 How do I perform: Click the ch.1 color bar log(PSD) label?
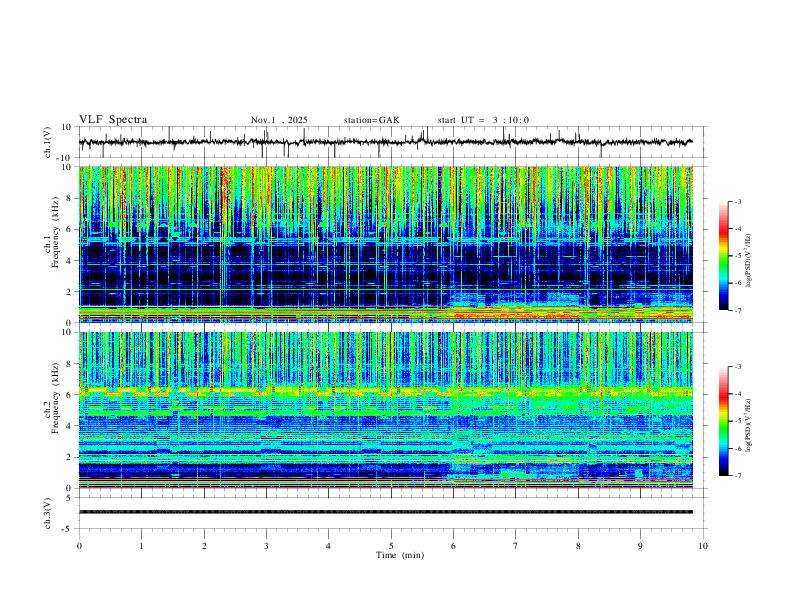[749, 261]
